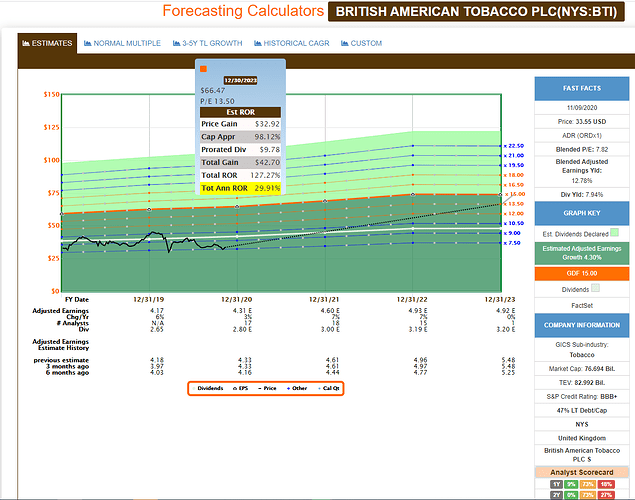Open the HISTORICAL CAGR tab
Viewport: 635px width, 500px height.
292,43
